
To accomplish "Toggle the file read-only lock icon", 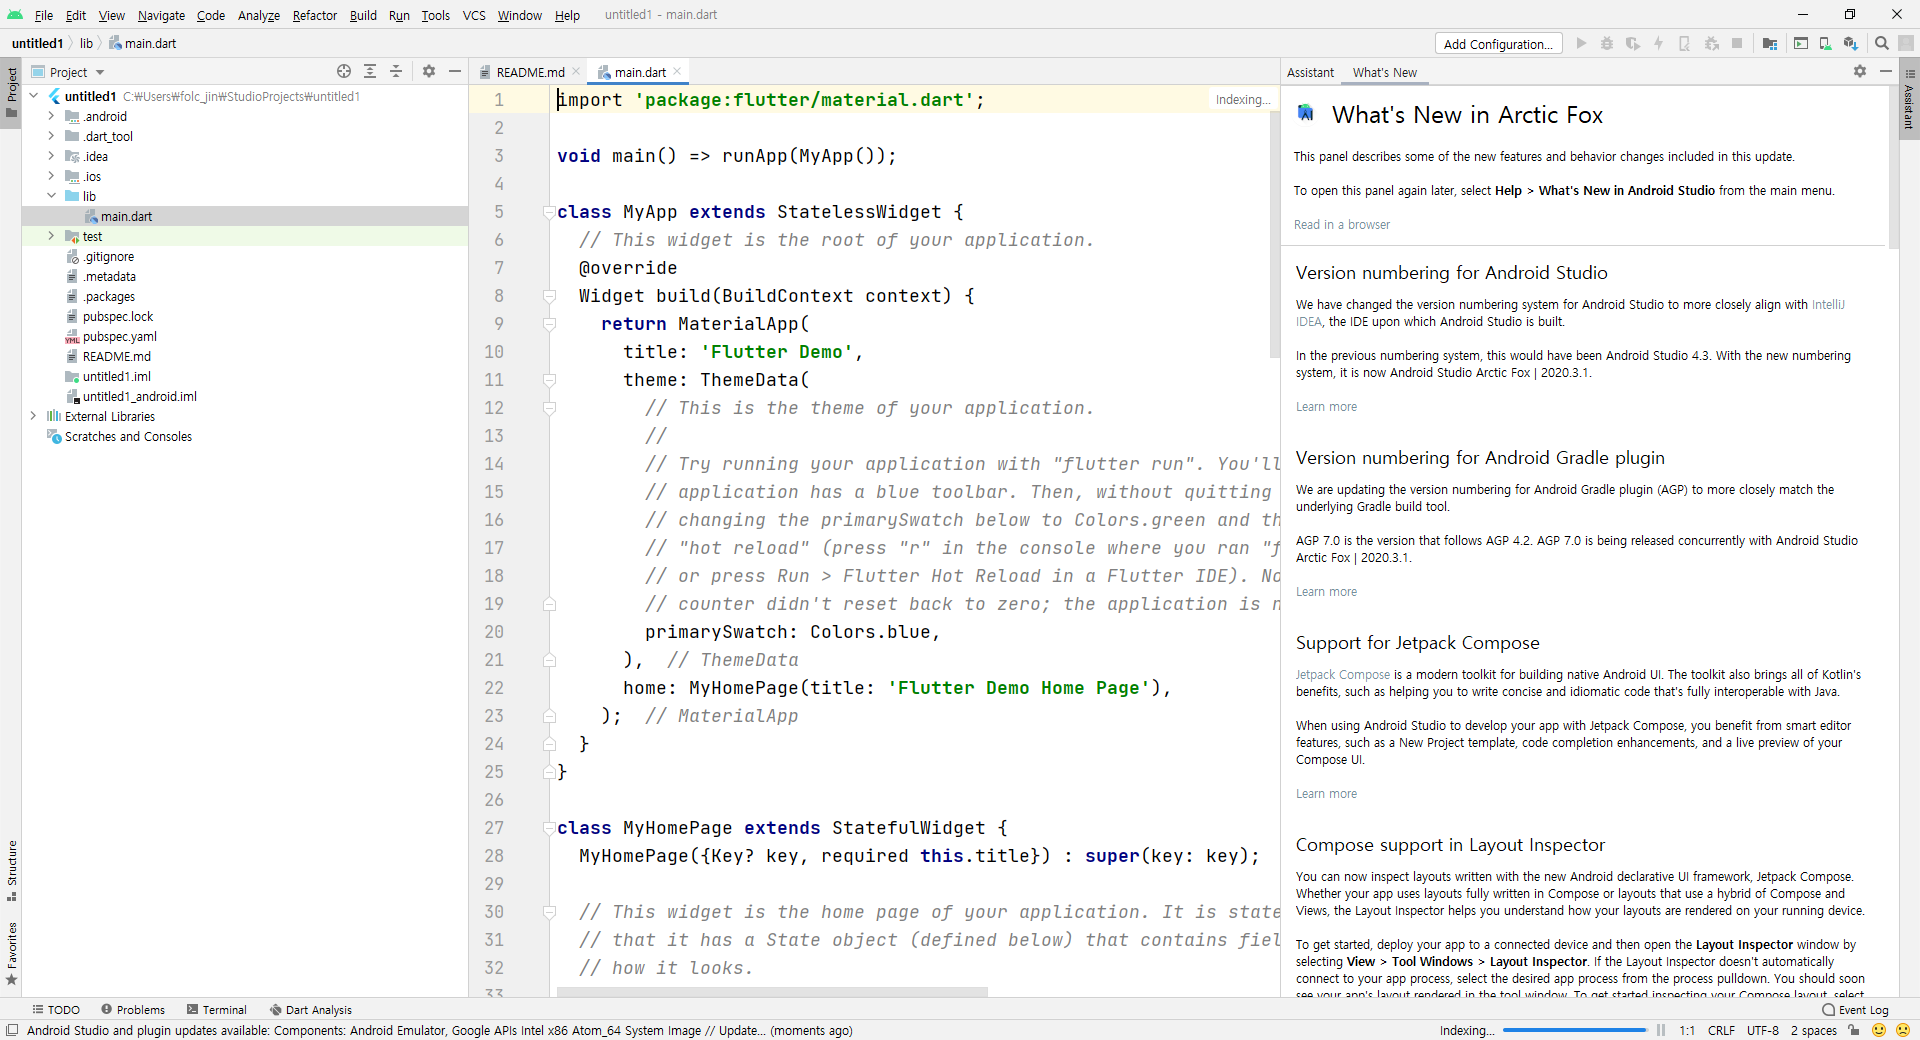I will 1854,1030.
